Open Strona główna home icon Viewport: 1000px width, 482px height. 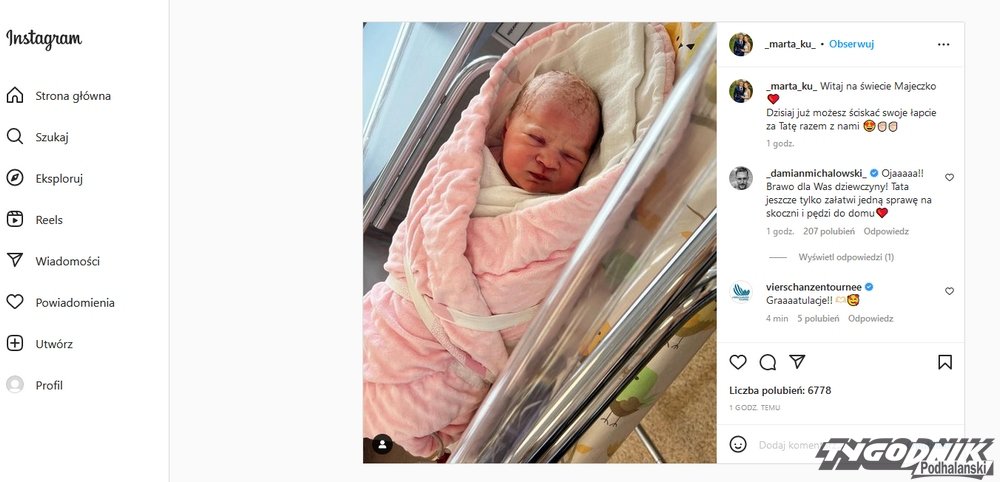(15, 96)
